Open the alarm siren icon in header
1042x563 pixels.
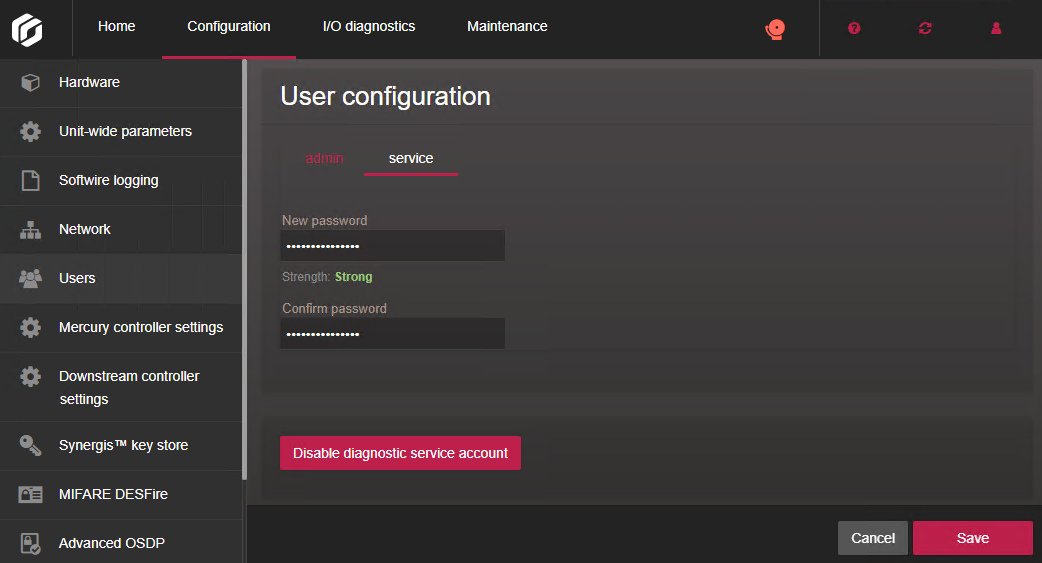coord(775,28)
